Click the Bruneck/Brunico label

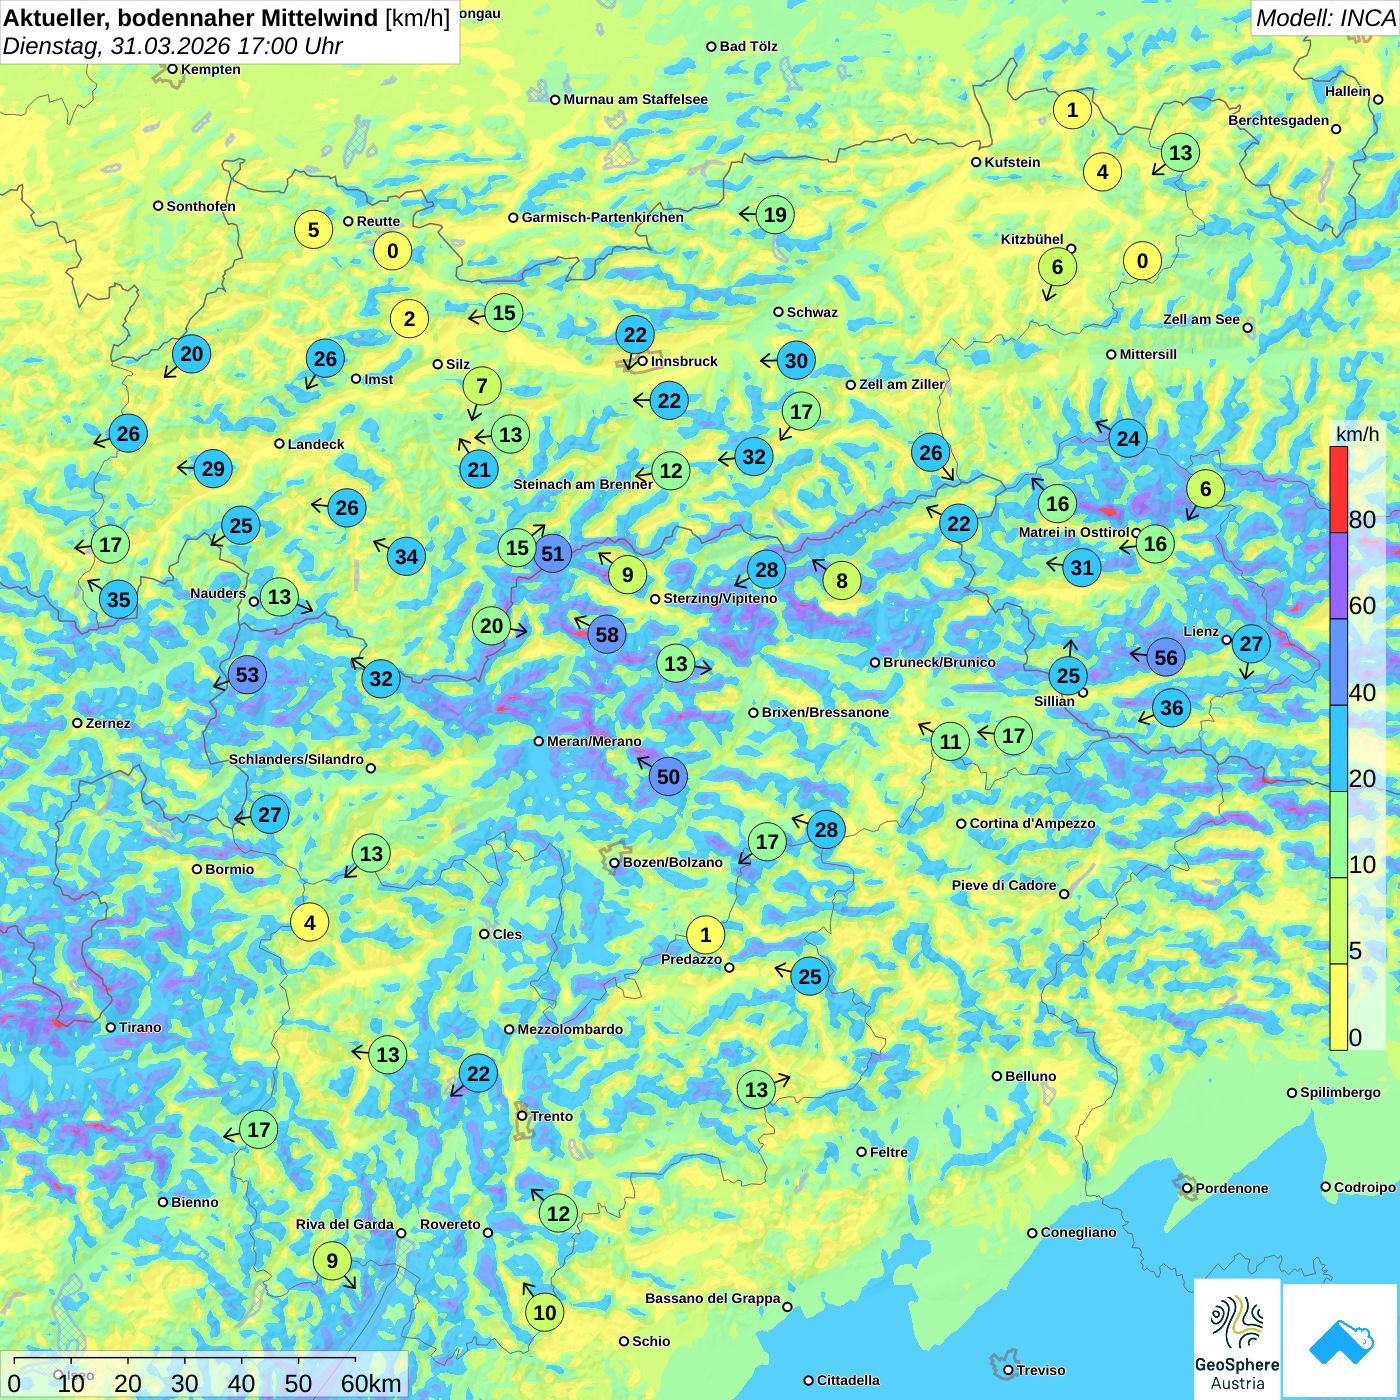coord(939,662)
